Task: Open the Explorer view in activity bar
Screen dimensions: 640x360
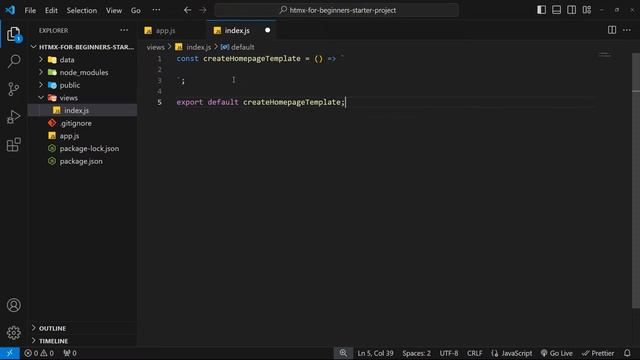Action: [13, 34]
